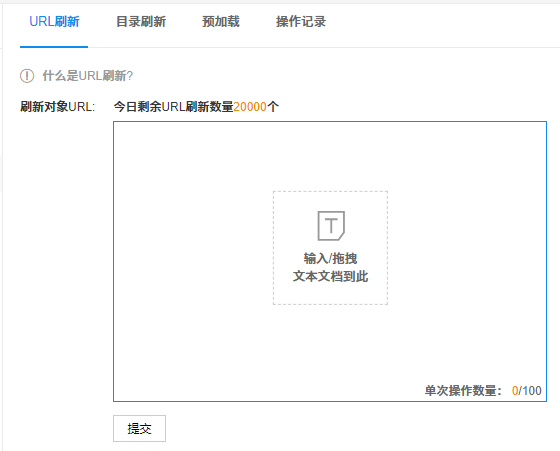Click the 0/100 operation counter
The width and height of the screenshot is (560, 451).
[x=526, y=391]
